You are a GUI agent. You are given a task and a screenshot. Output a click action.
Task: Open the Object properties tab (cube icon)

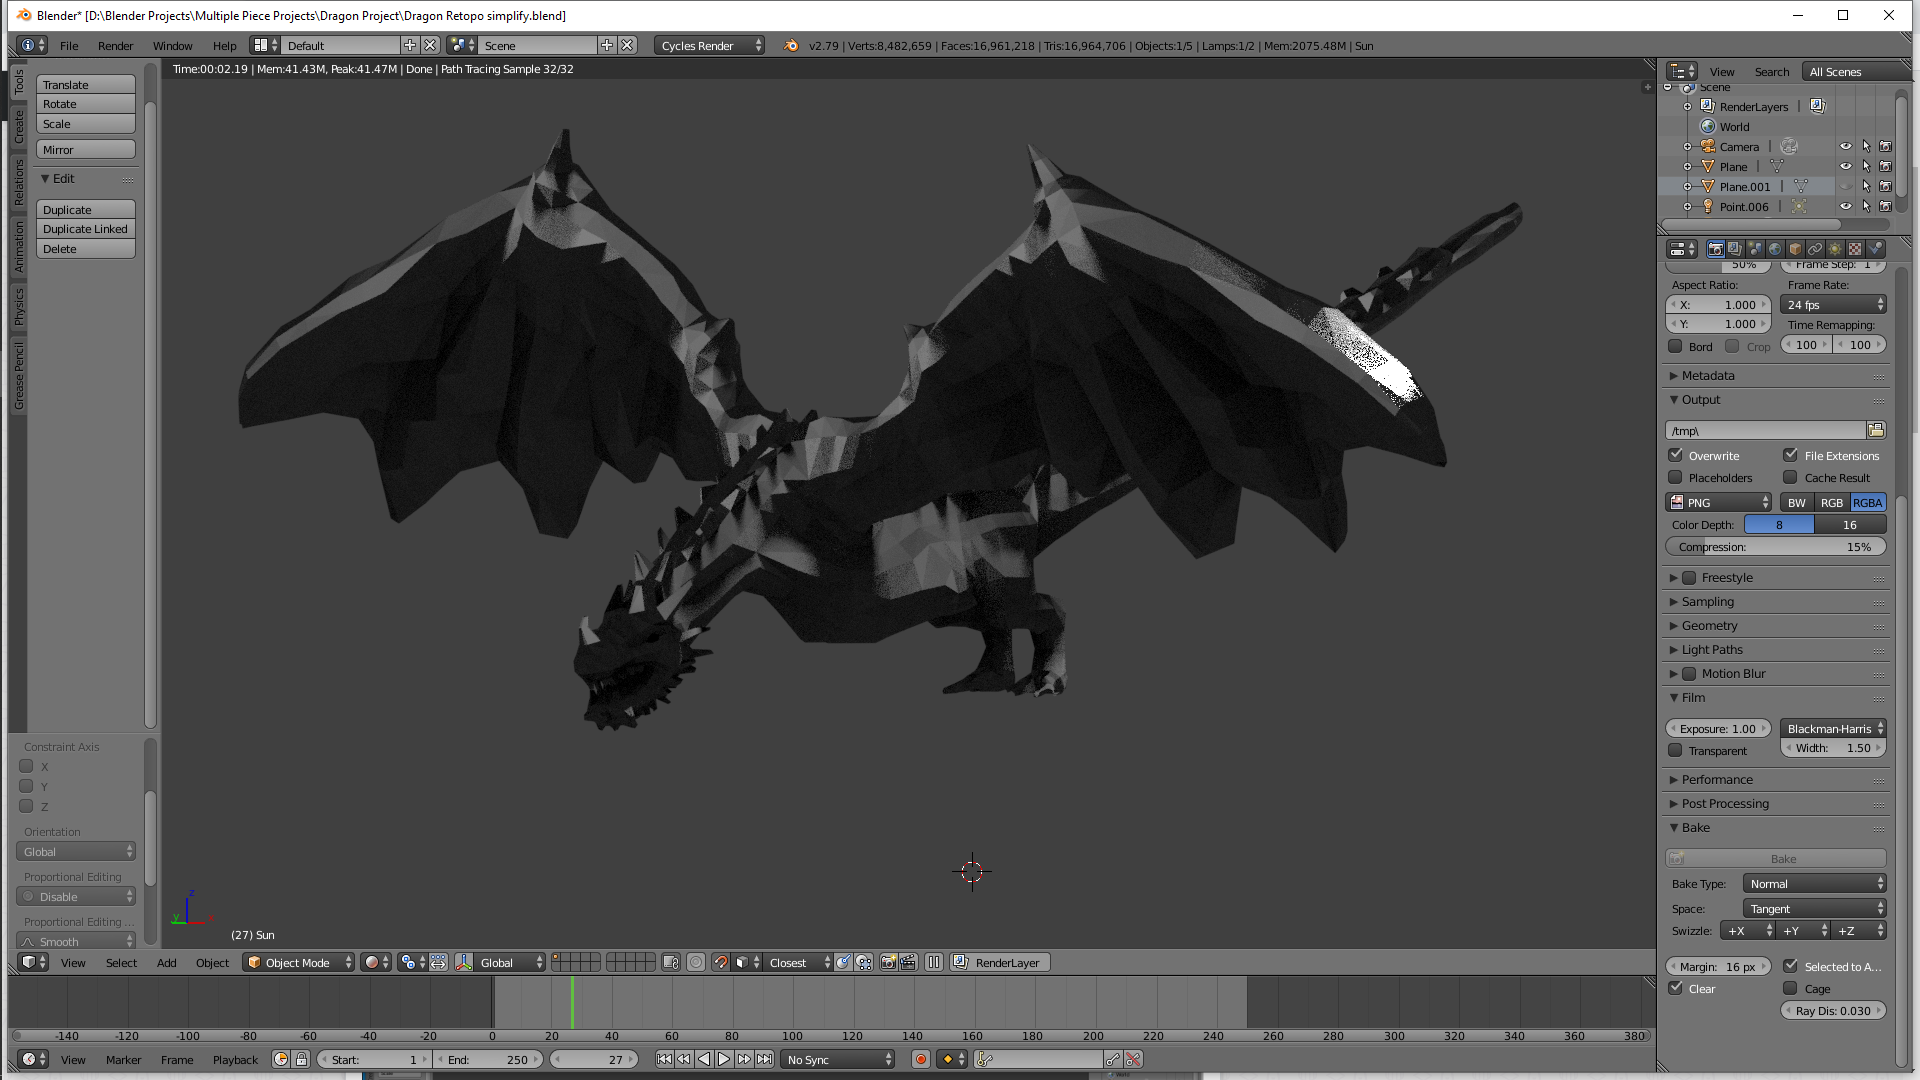pos(1795,249)
